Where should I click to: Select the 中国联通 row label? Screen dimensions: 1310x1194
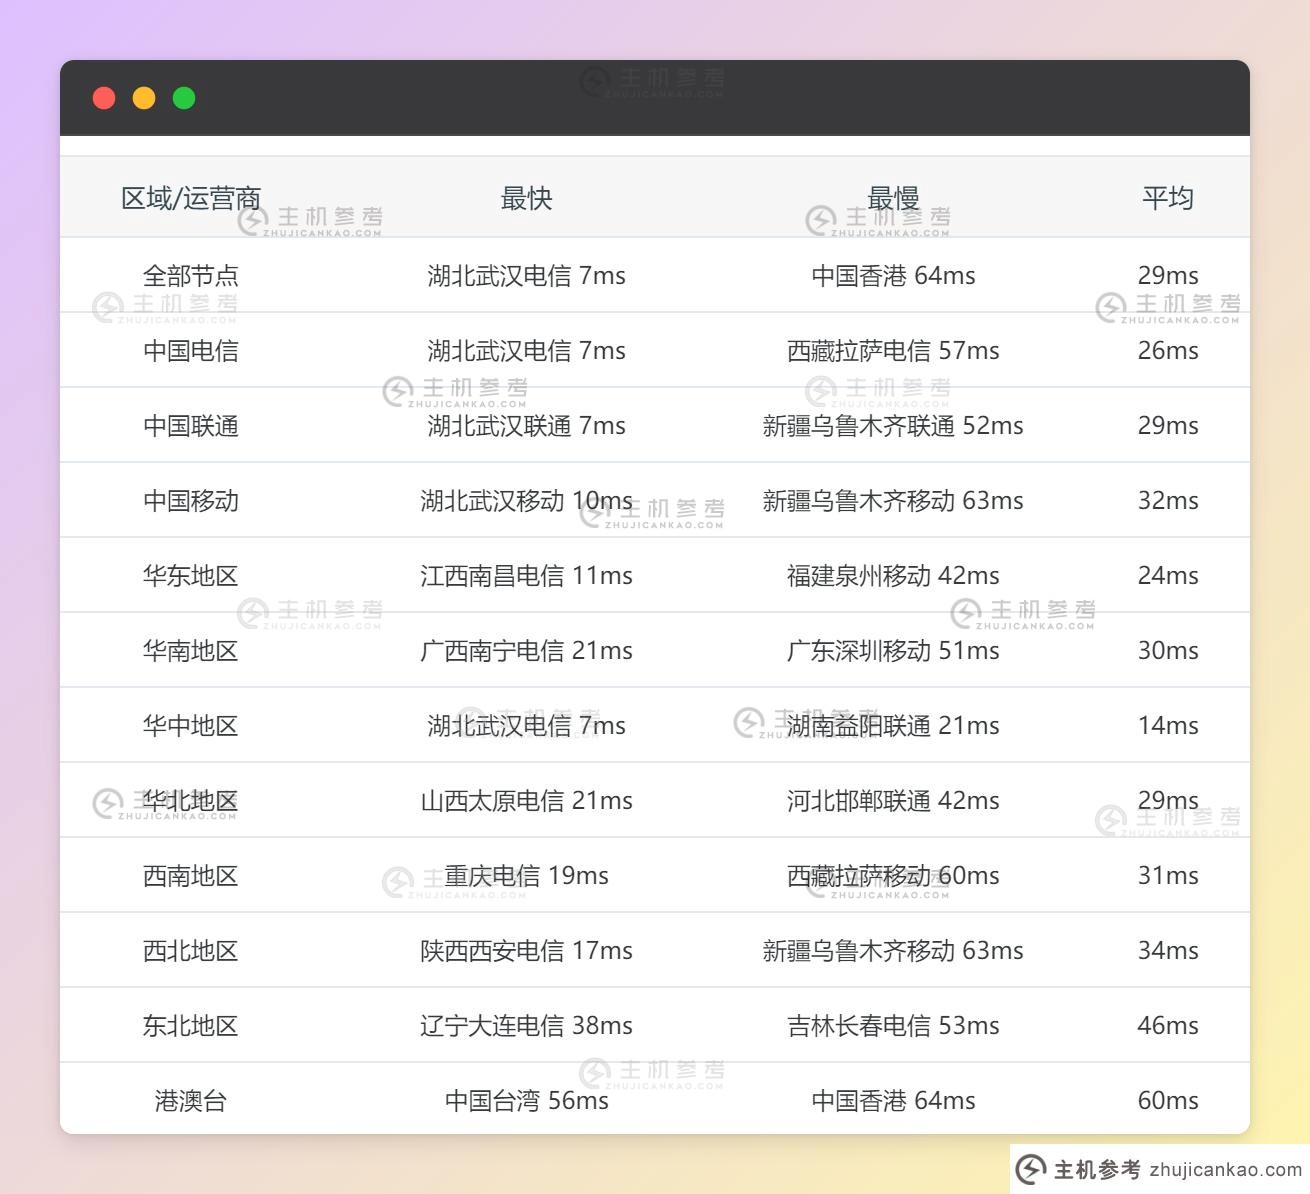(x=191, y=425)
